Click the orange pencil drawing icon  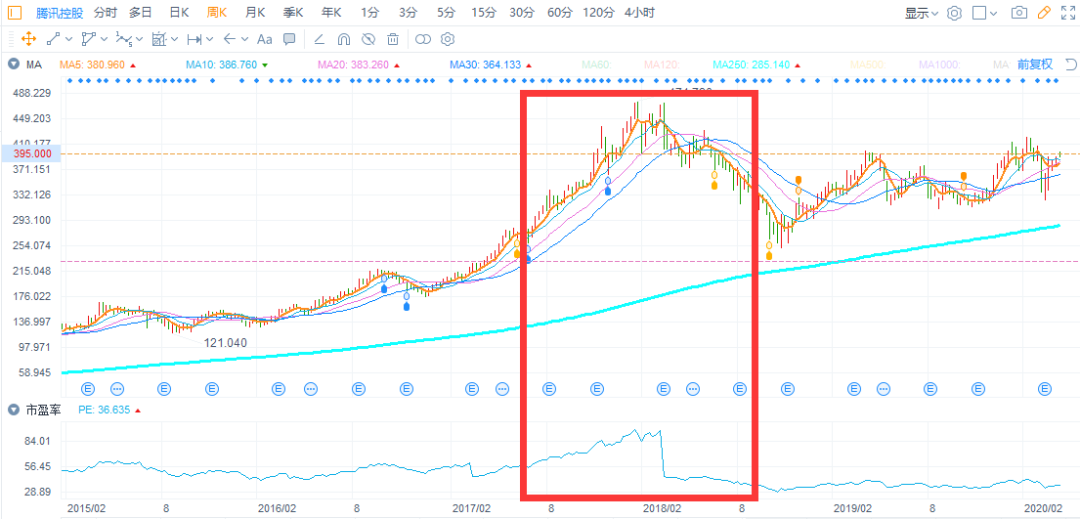point(1044,13)
